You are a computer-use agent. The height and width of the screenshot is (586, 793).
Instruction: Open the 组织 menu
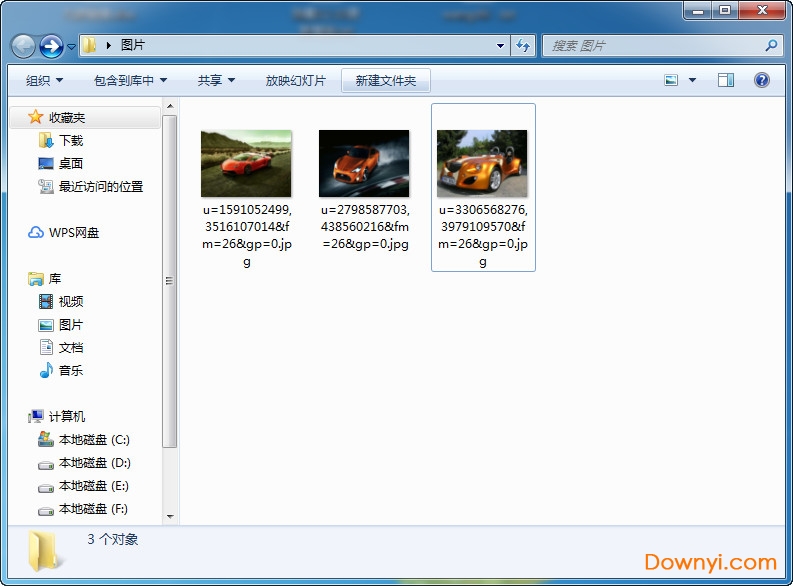44,80
